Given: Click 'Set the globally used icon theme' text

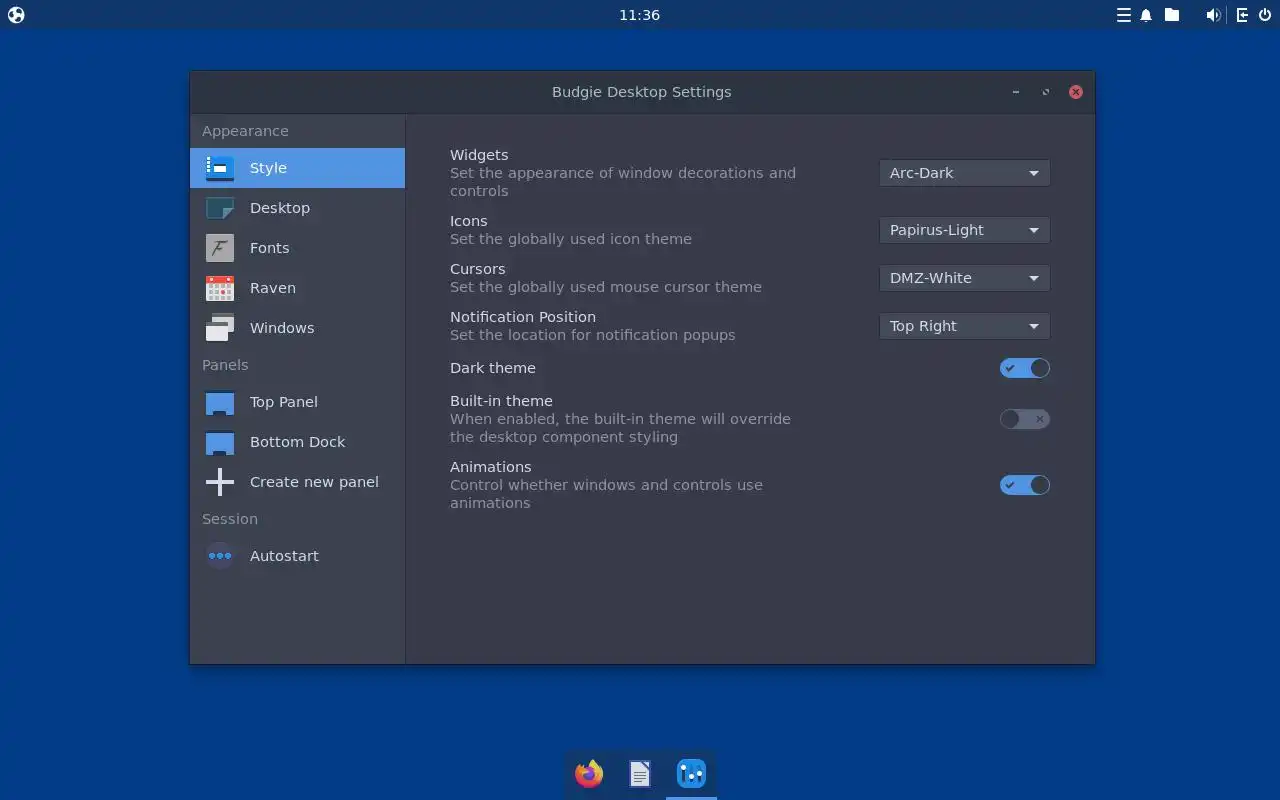Looking at the screenshot, I should (571, 239).
